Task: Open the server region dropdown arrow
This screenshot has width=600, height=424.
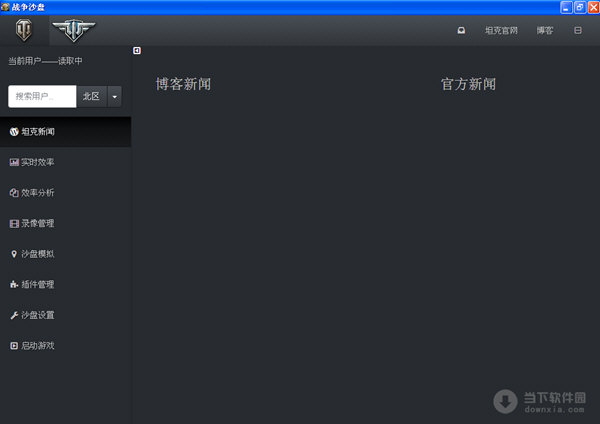Action: pyautogui.click(x=115, y=96)
